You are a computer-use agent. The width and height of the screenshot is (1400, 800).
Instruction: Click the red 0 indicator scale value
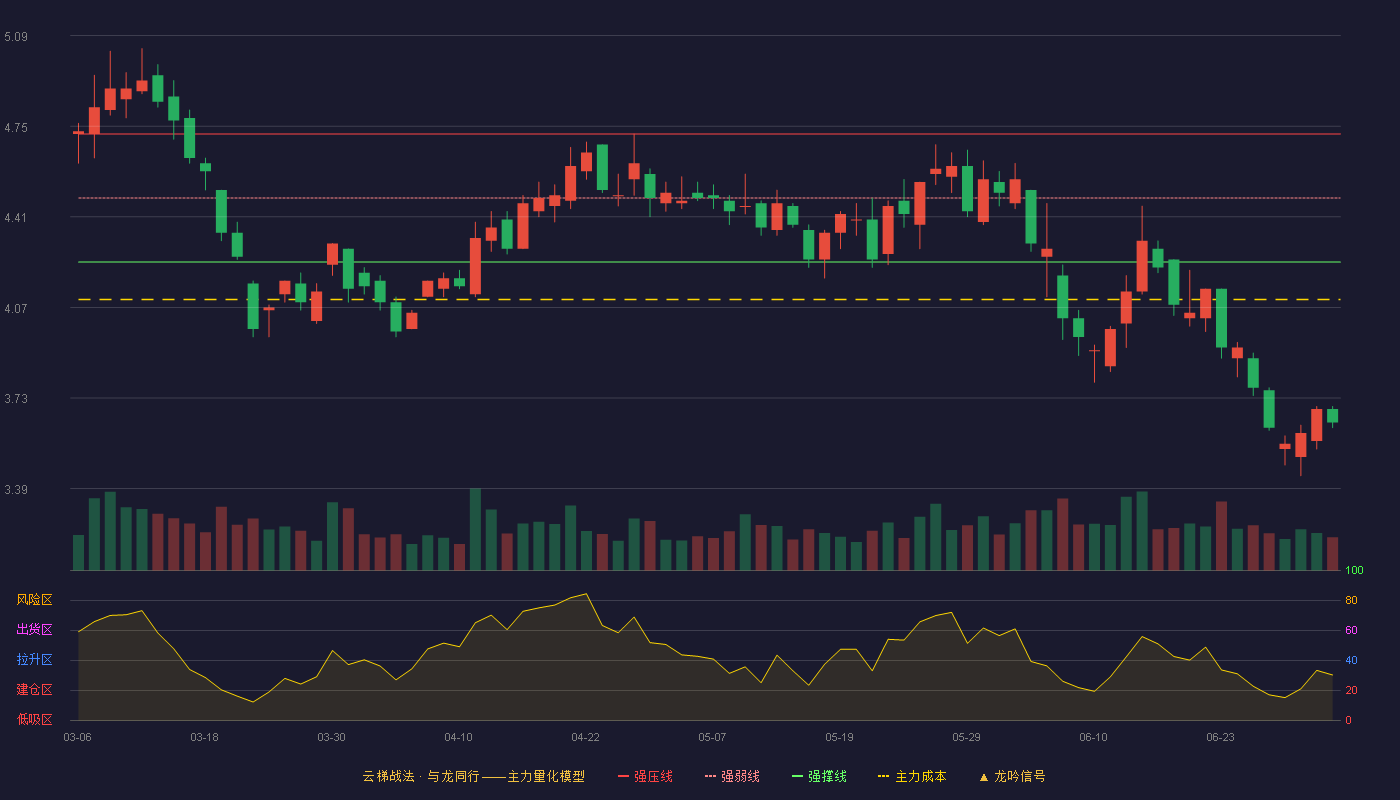coord(1348,720)
